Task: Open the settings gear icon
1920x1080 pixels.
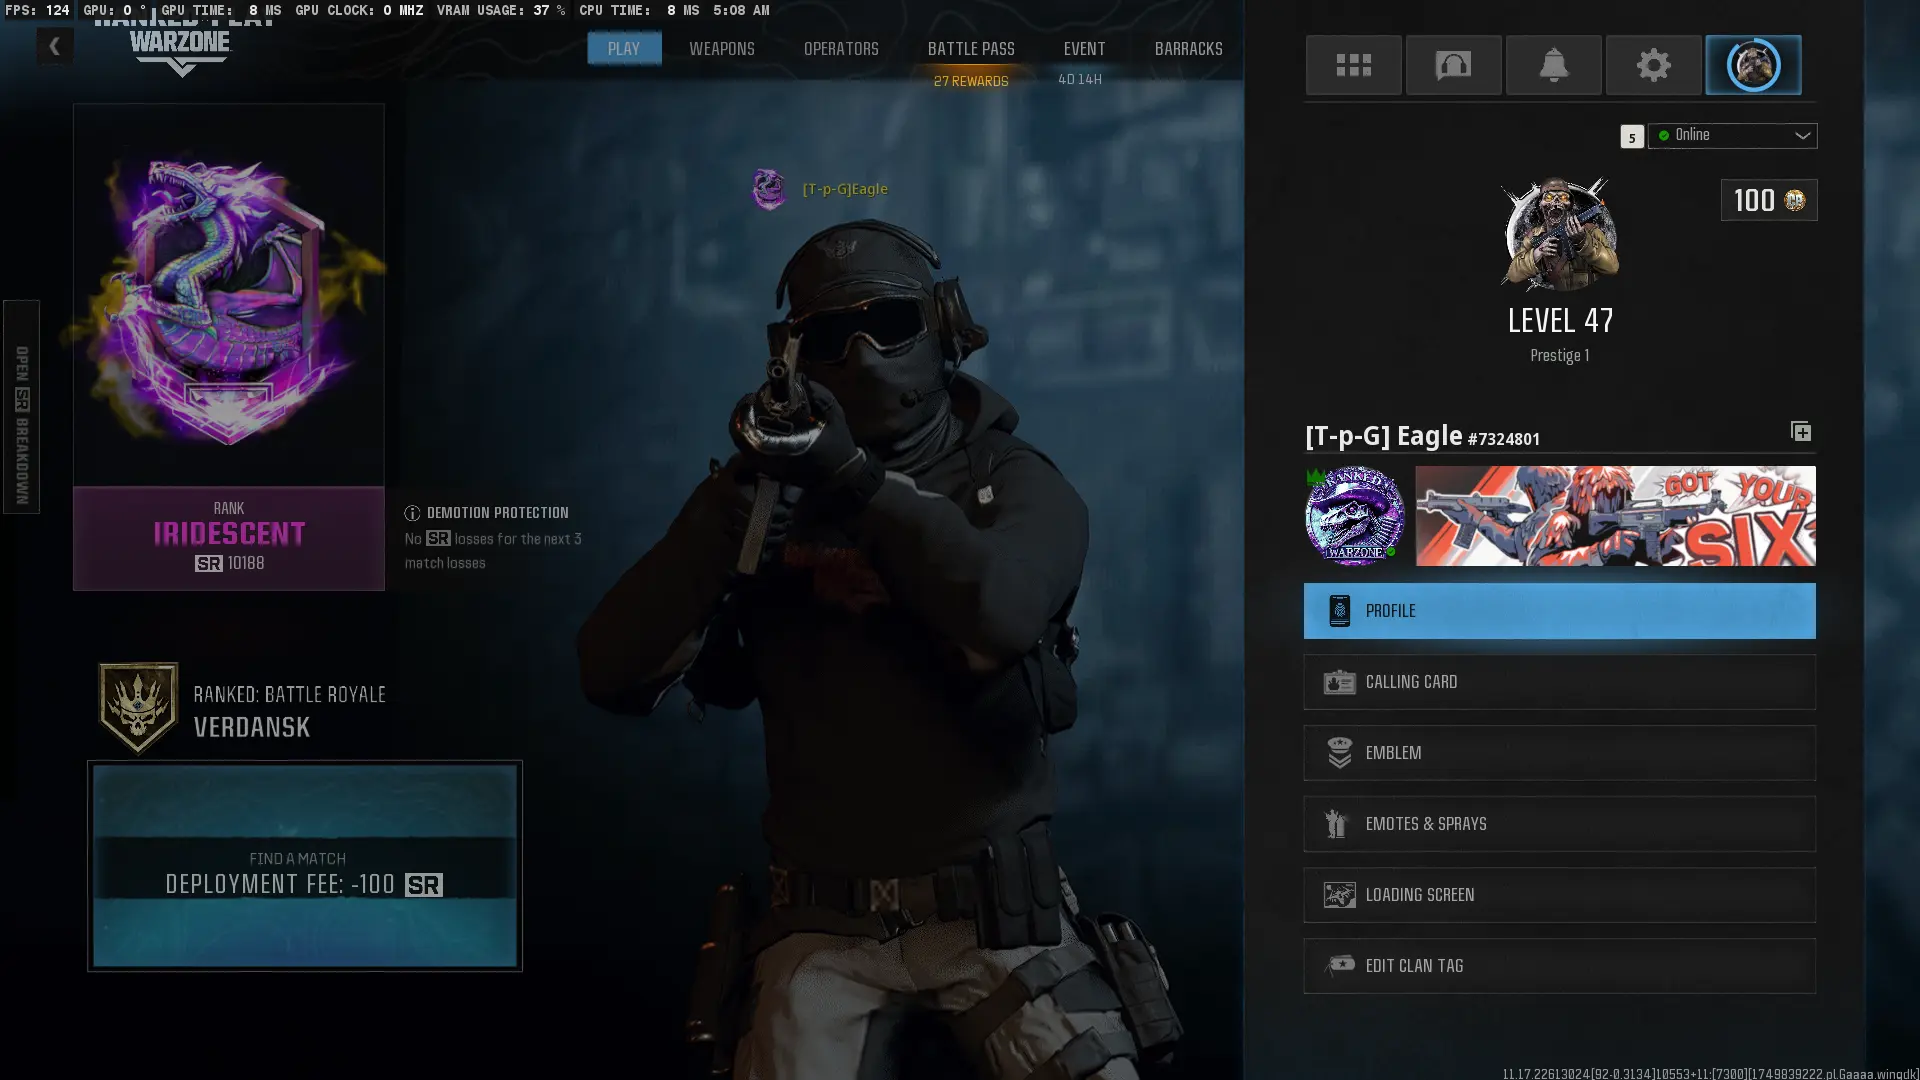Action: point(1653,65)
